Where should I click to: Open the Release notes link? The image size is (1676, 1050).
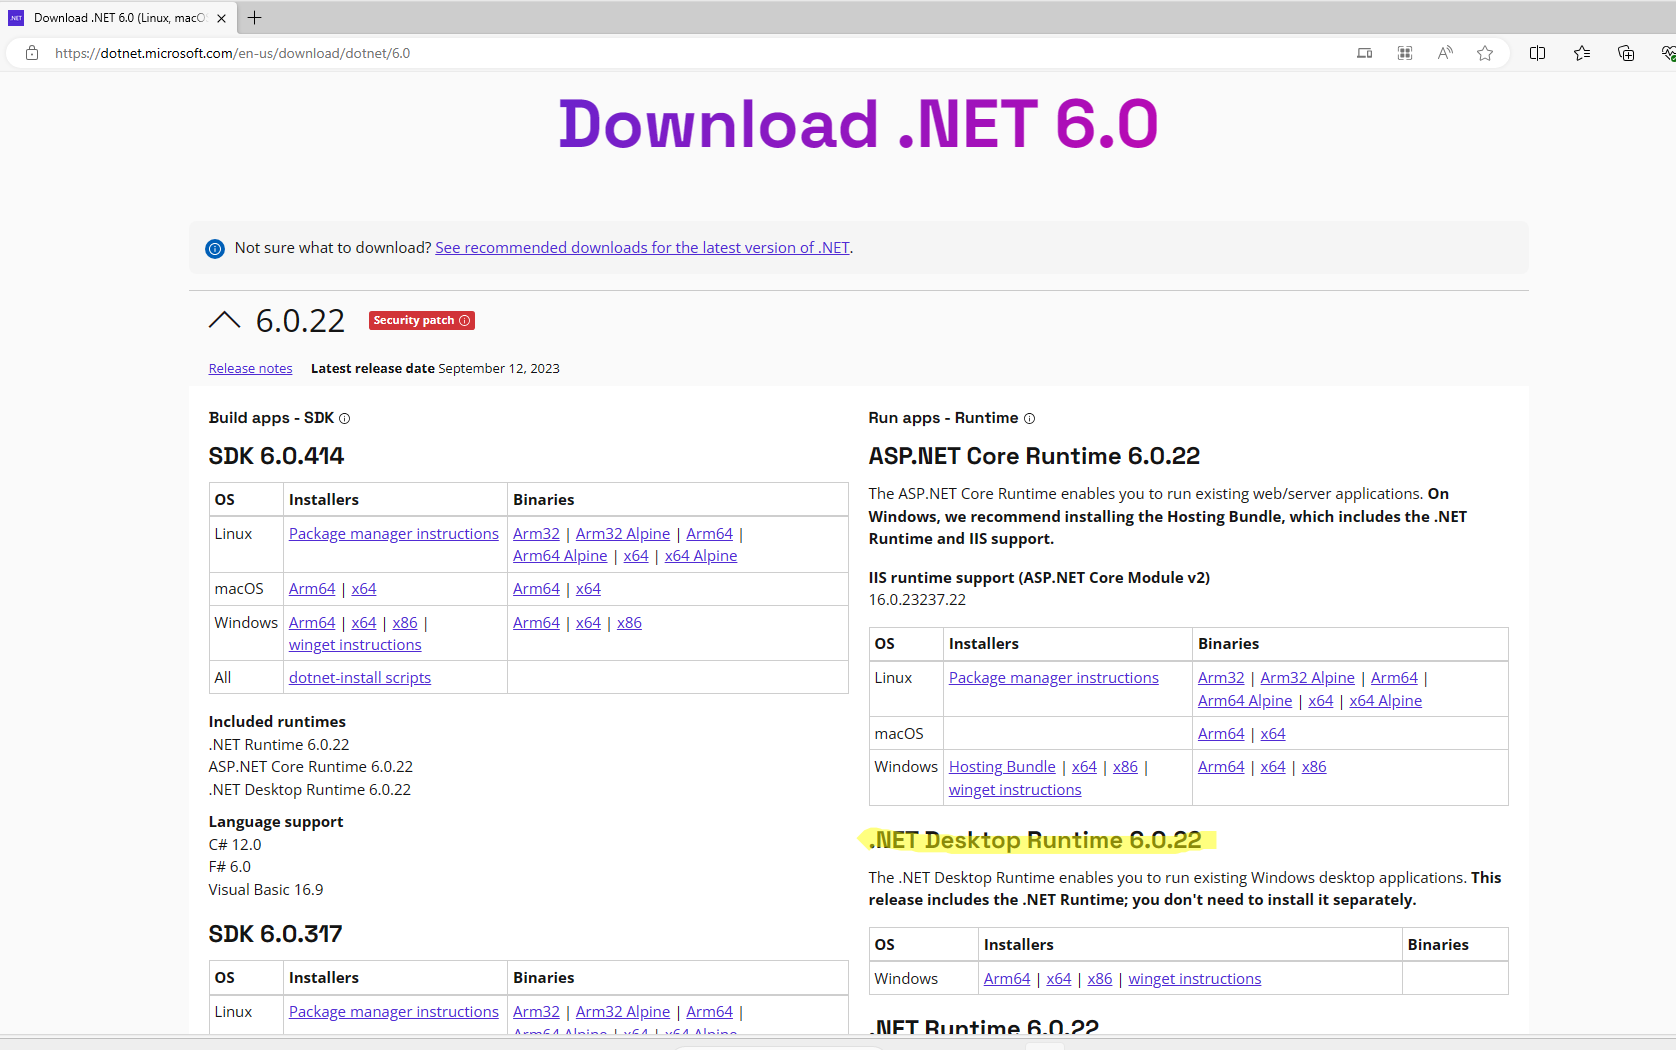pos(250,369)
